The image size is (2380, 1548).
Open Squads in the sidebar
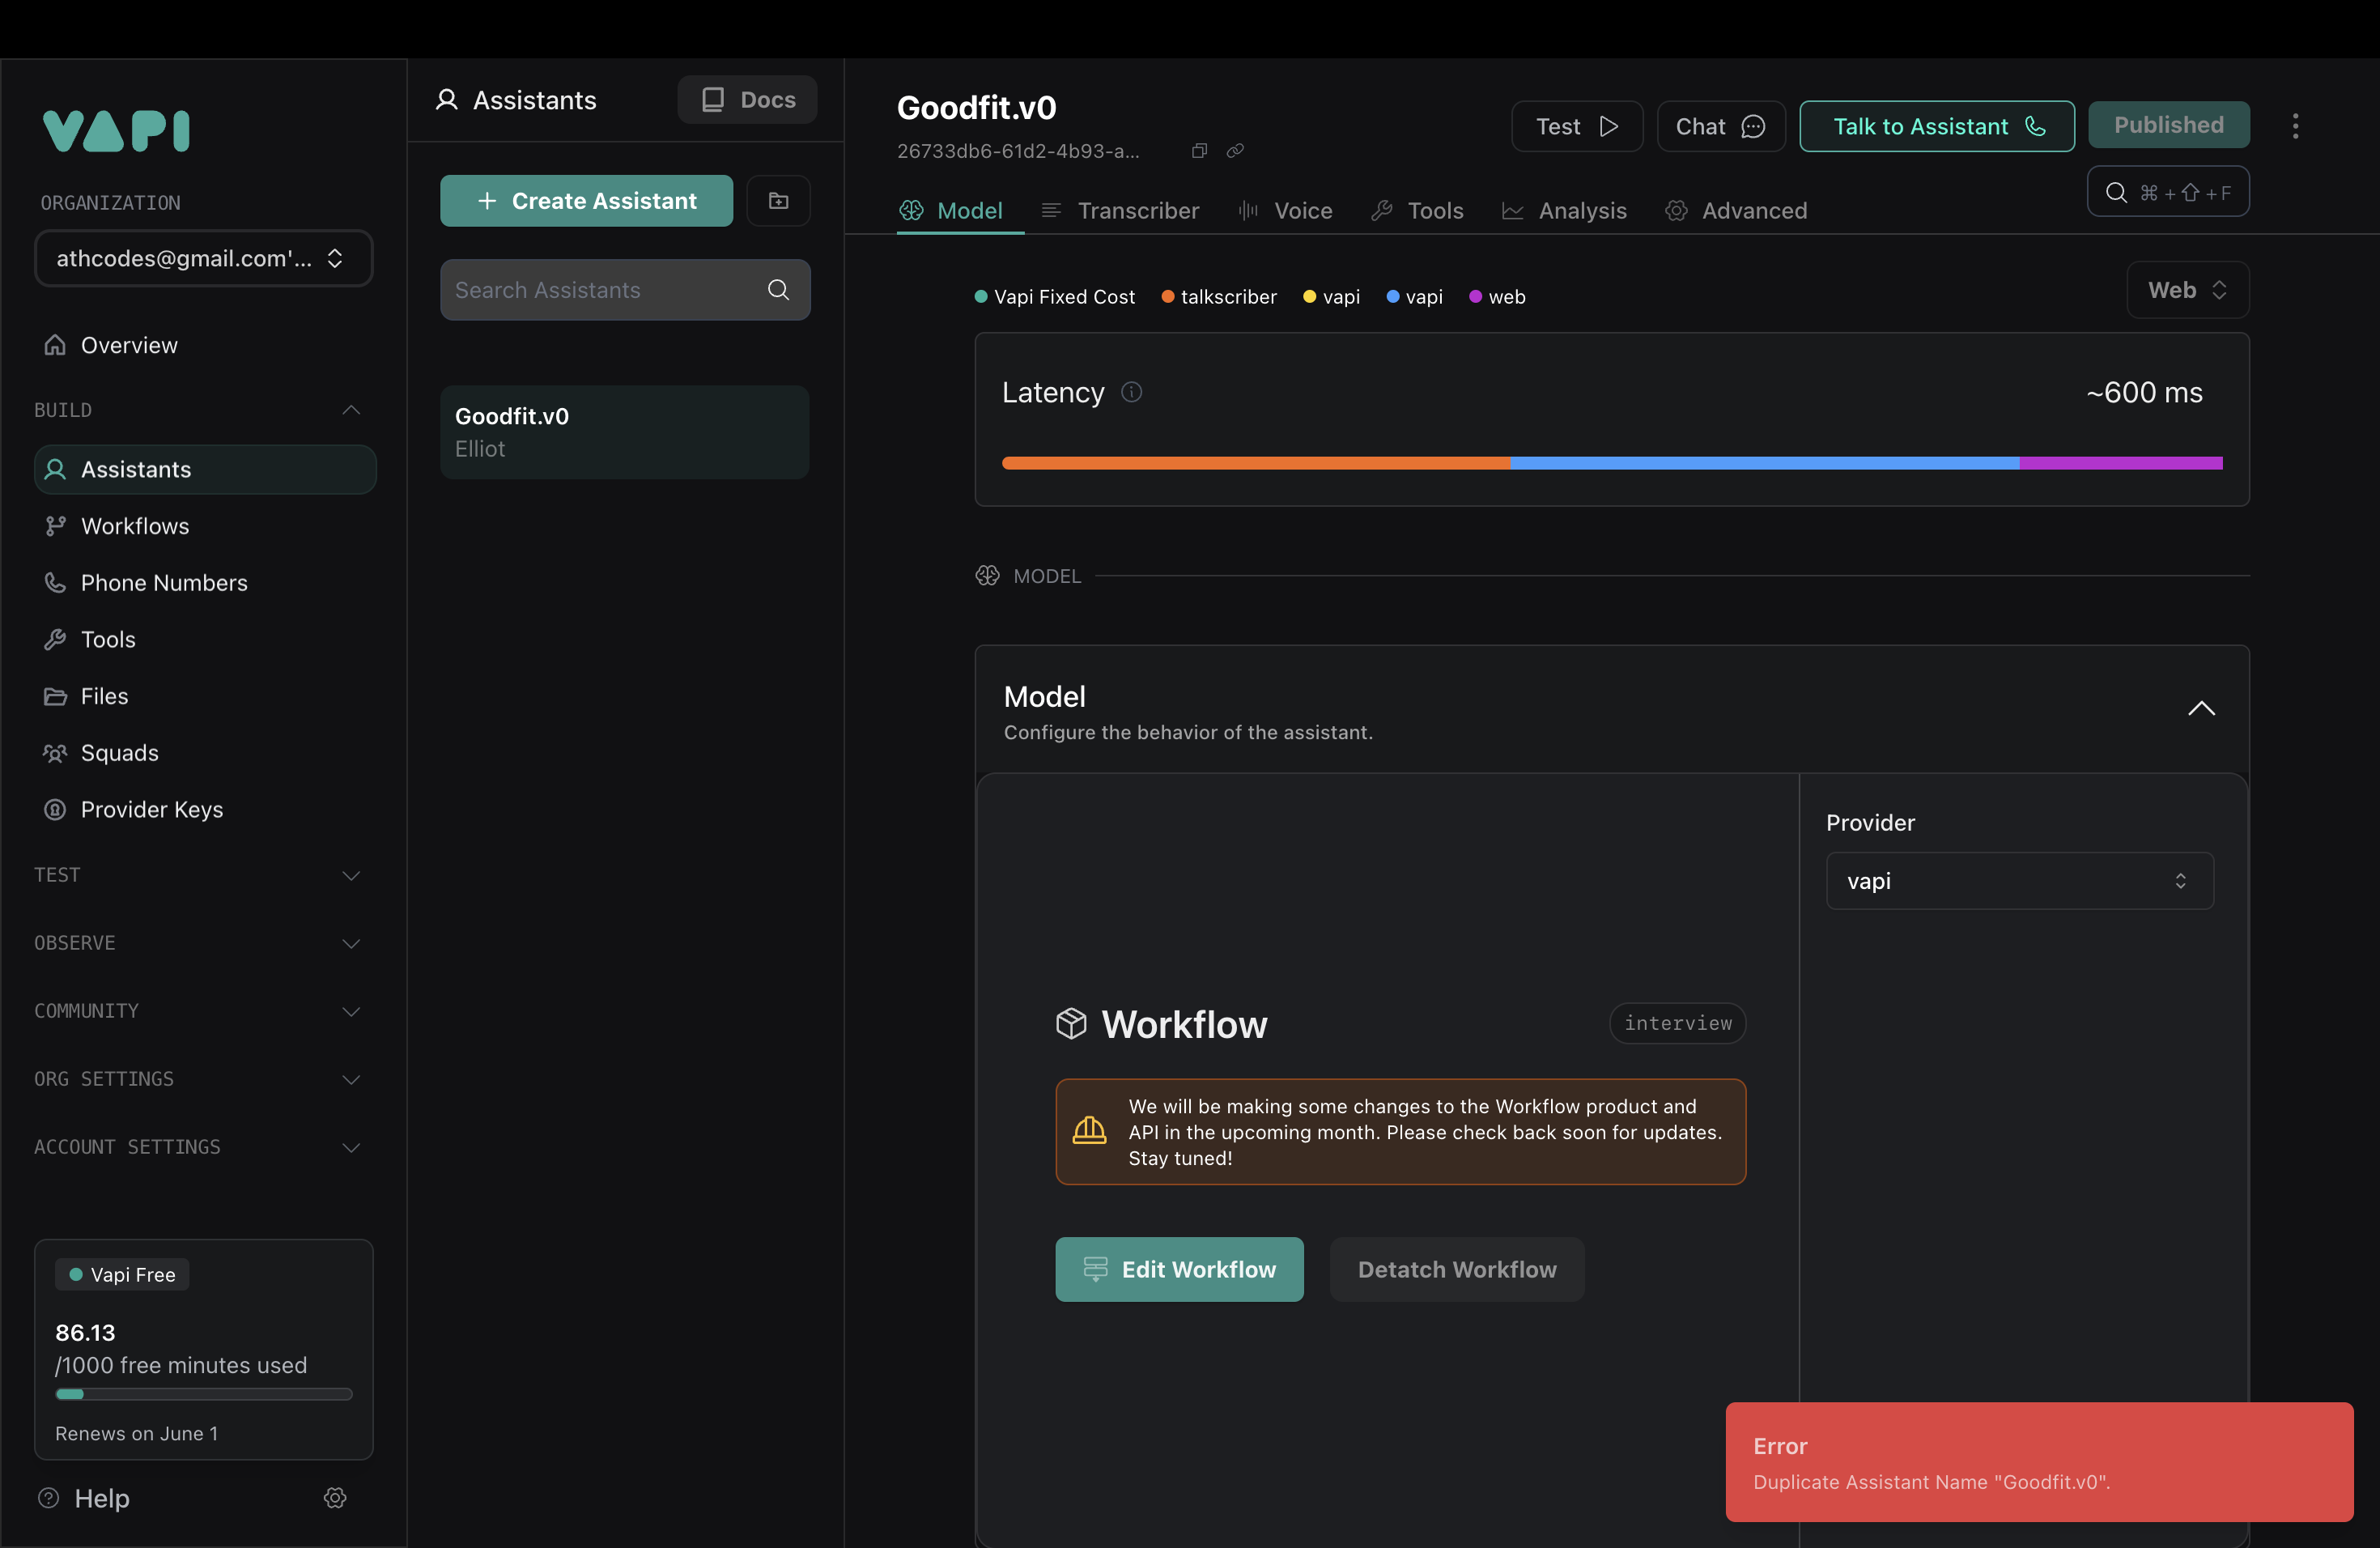pos(119,753)
